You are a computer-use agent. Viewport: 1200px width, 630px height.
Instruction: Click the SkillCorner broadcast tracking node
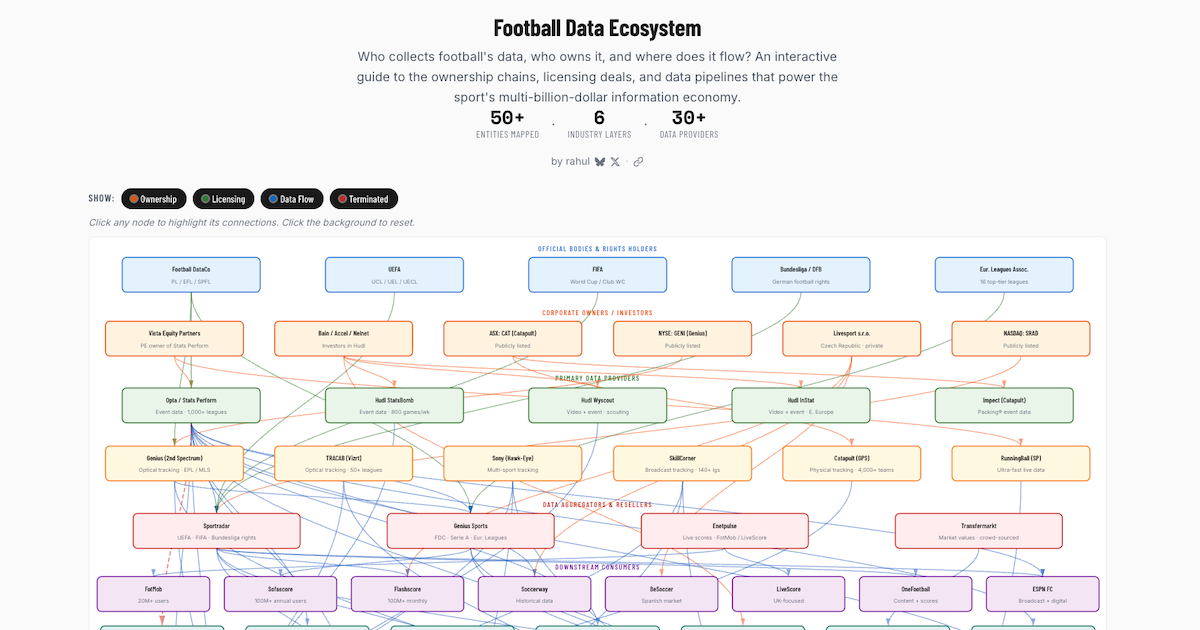683,463
